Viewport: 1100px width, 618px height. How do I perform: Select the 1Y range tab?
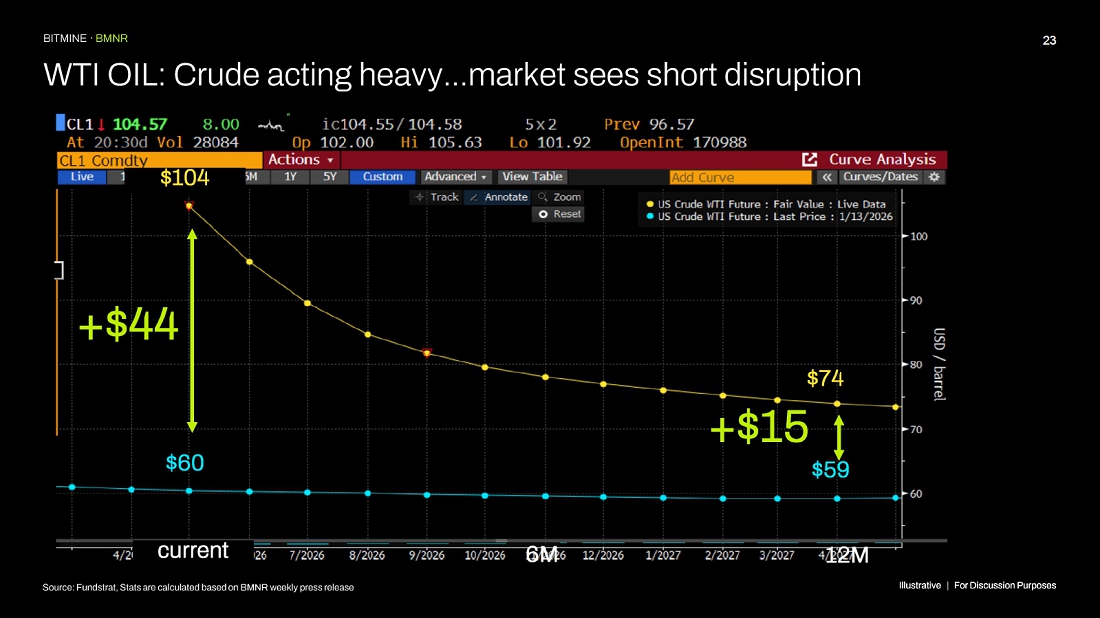[290, 177]
